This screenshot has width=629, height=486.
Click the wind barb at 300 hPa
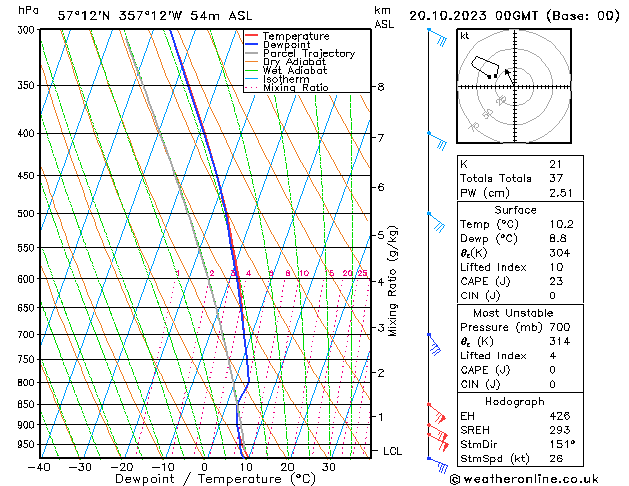(438, 37)
